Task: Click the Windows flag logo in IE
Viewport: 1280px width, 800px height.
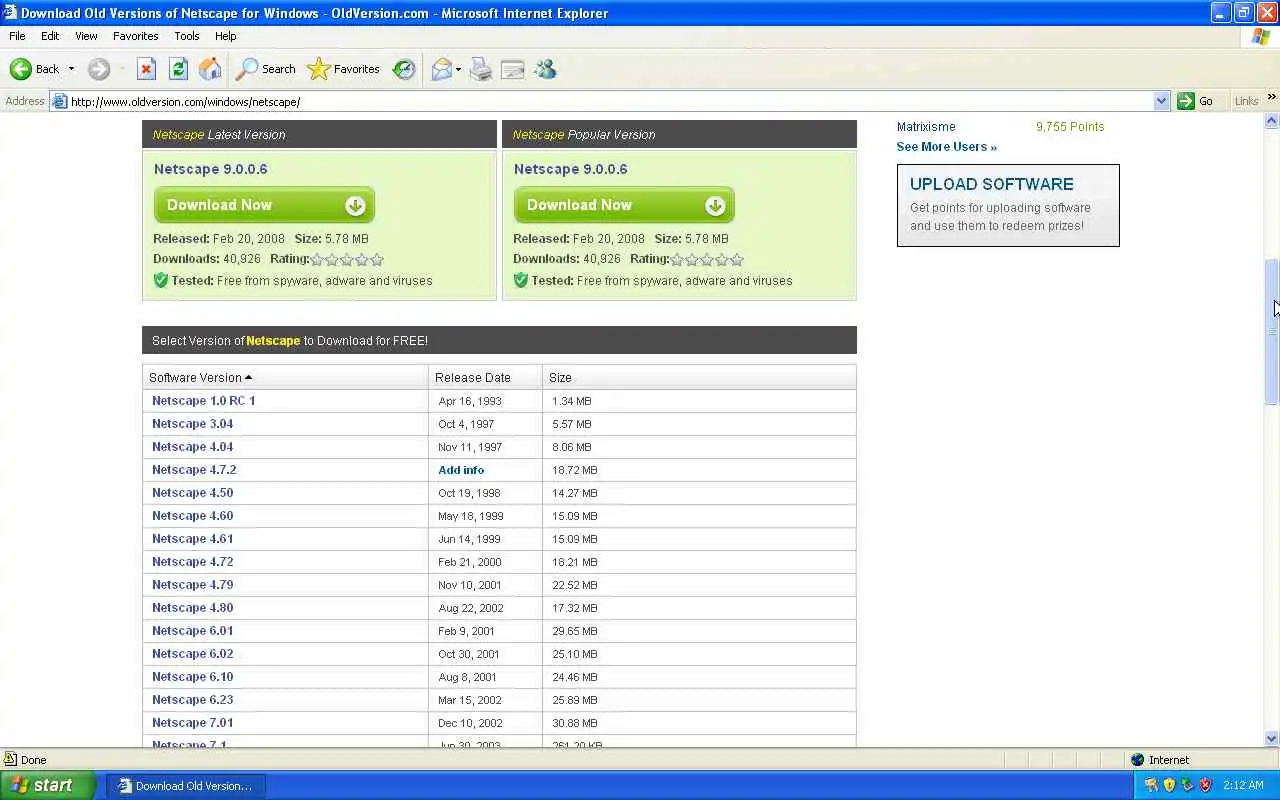Action: click(1261, 36)
